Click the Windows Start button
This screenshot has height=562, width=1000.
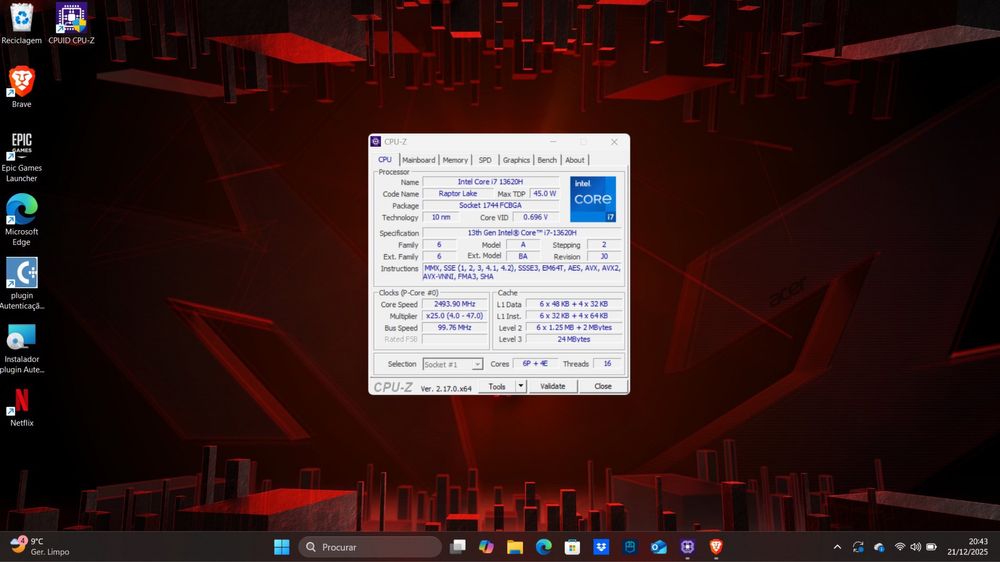click(x=281, y=547)
